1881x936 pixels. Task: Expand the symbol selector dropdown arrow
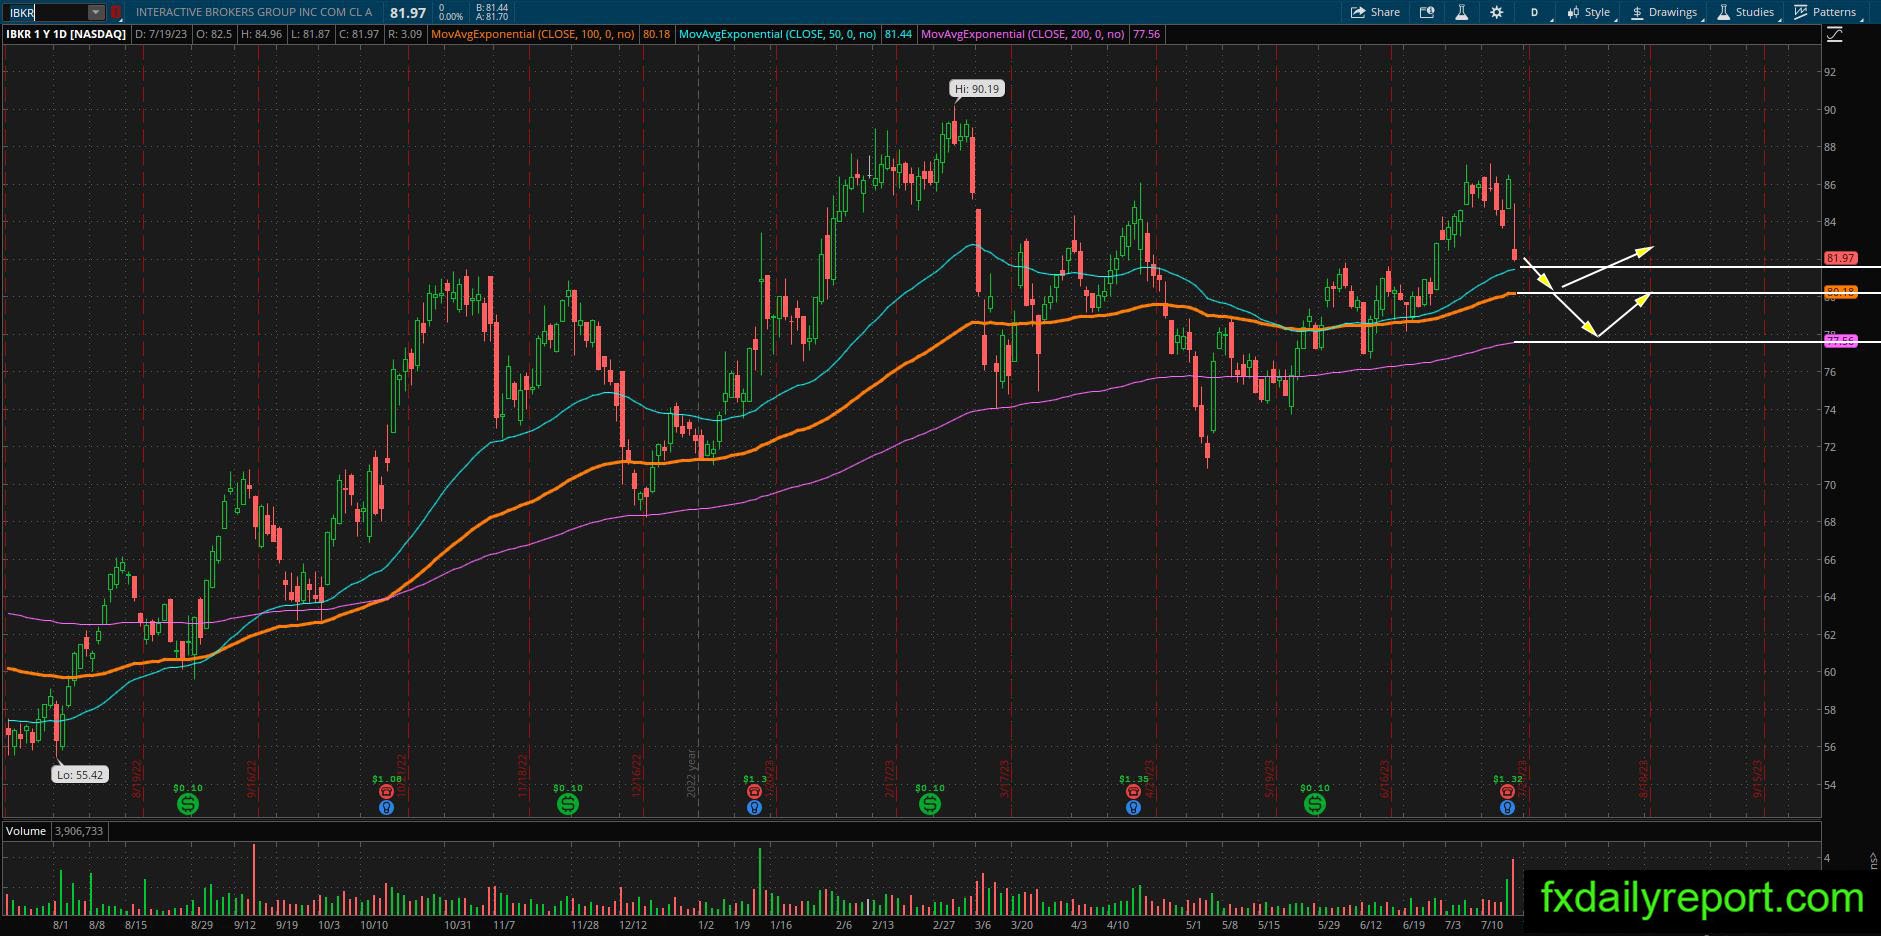coord(95,13)
